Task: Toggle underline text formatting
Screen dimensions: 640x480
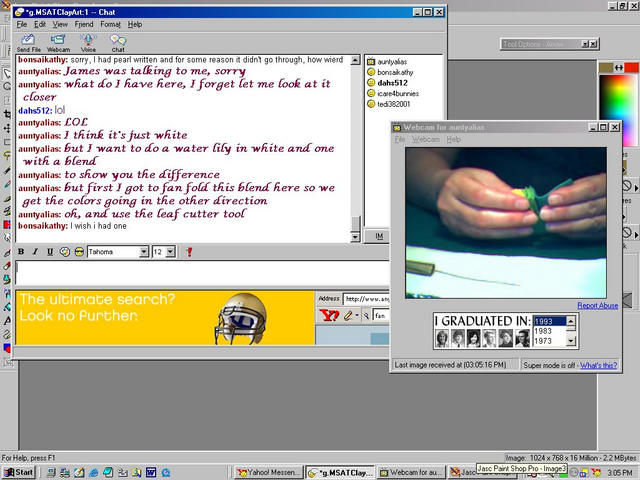Action: (50, 252)
